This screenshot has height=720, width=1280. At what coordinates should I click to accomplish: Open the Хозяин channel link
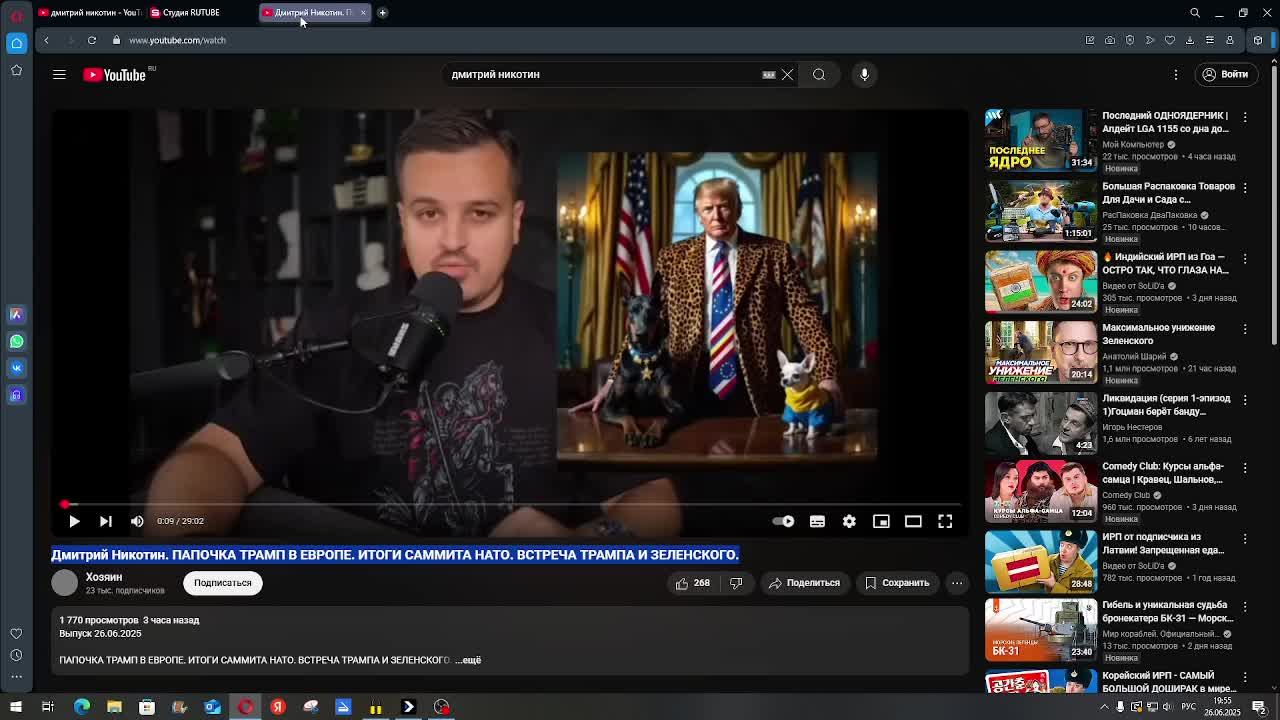click(x=104, y=577)
